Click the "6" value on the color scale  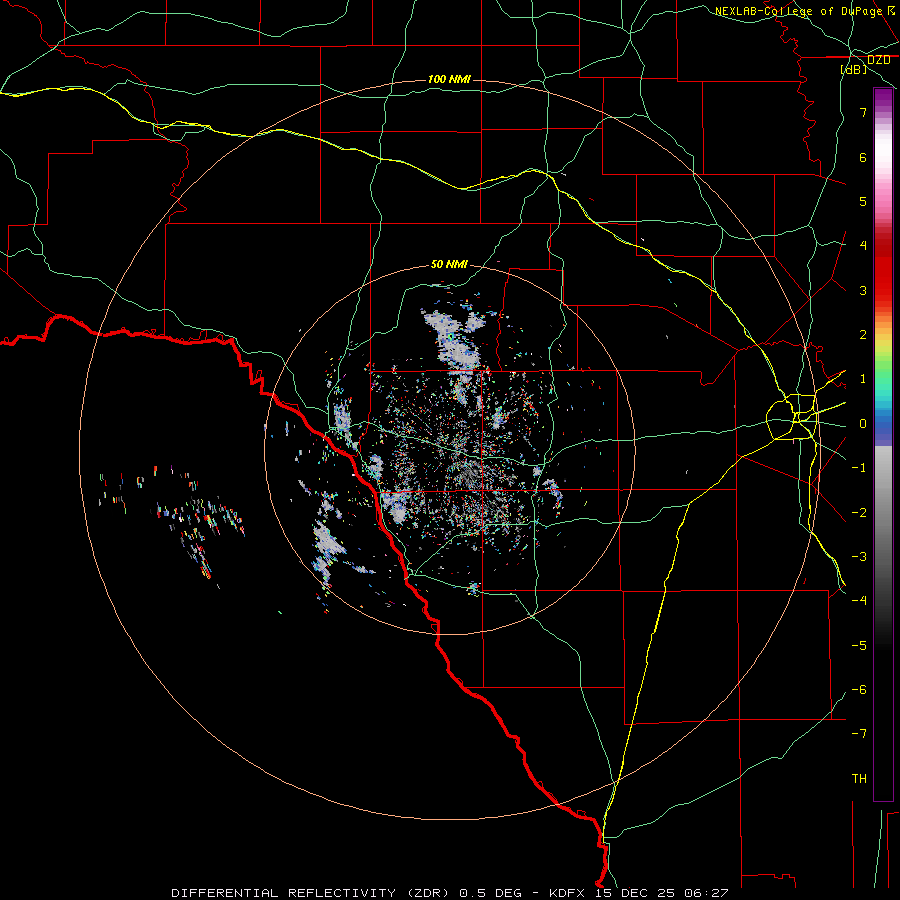pyautogui.click(x=863, y=157)
